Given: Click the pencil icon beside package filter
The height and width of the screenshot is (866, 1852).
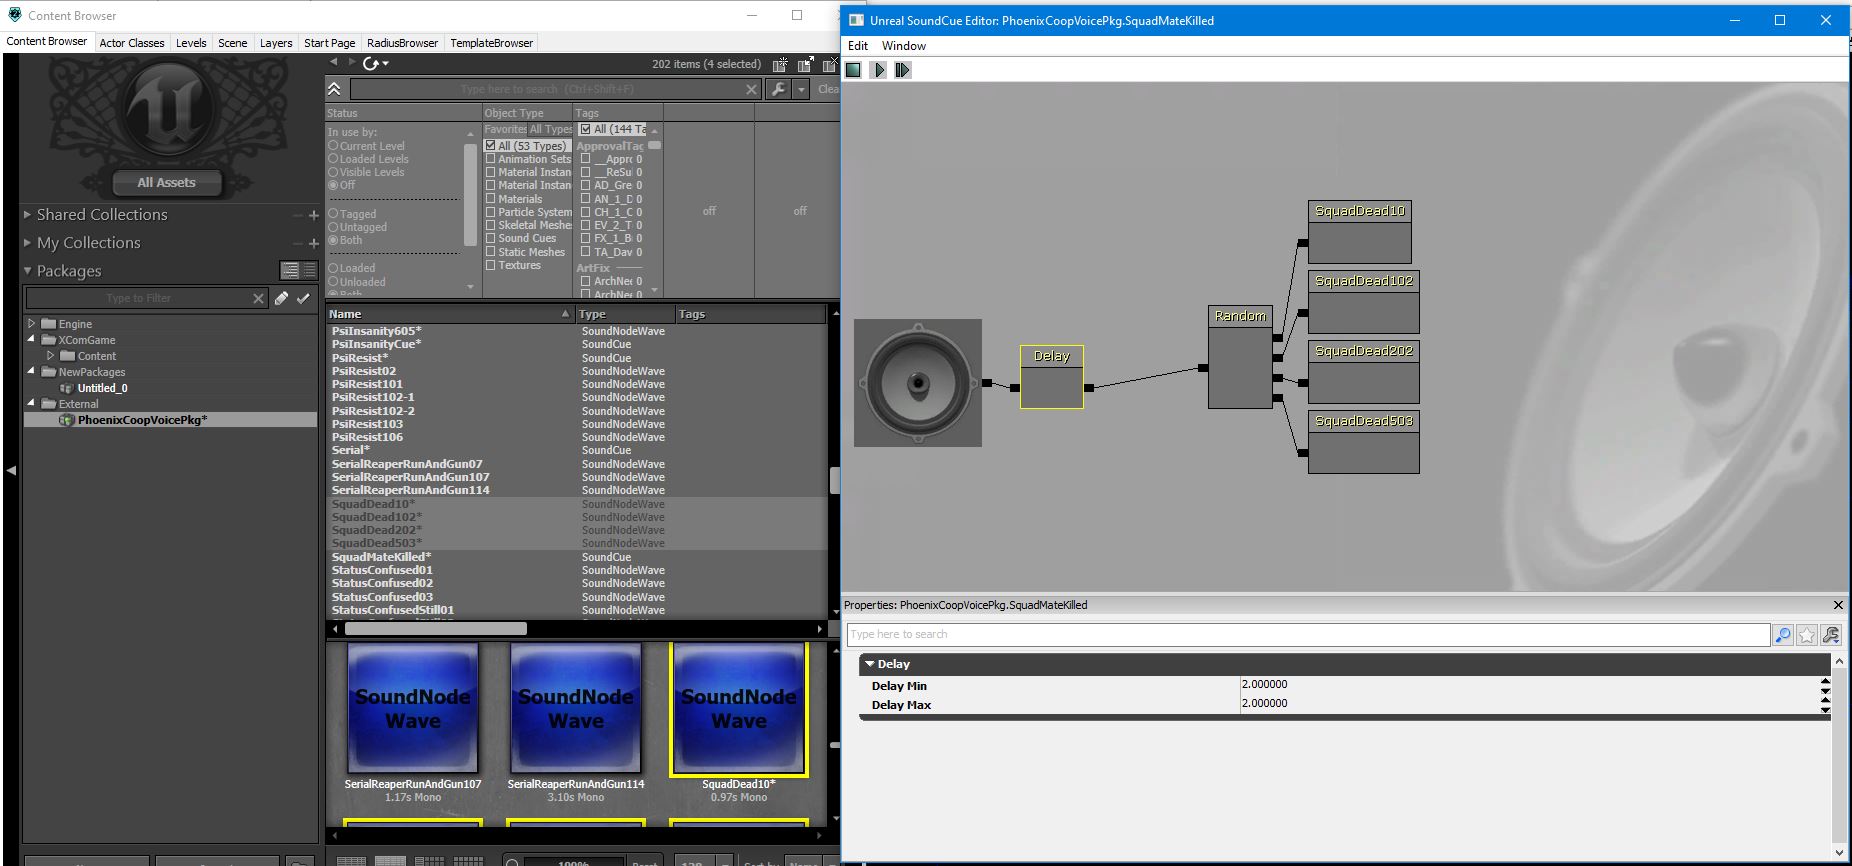Looking at the screenshot, I should click(x=282, y=298).
